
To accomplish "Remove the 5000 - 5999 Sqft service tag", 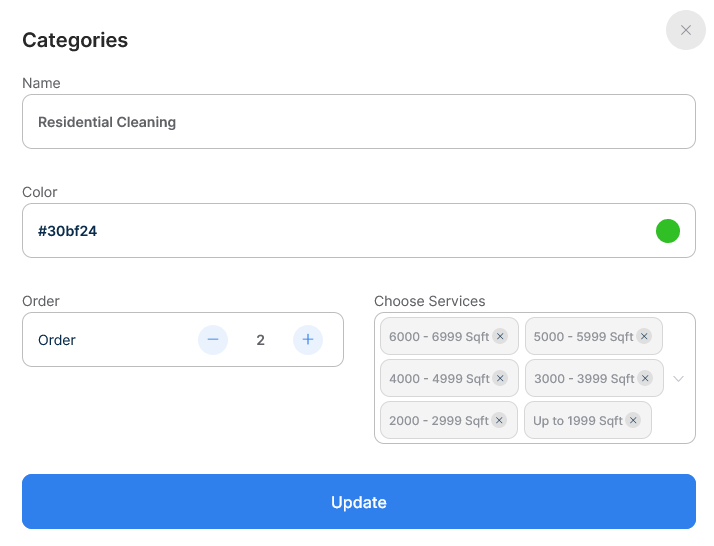I will click(x=644, y=337).
